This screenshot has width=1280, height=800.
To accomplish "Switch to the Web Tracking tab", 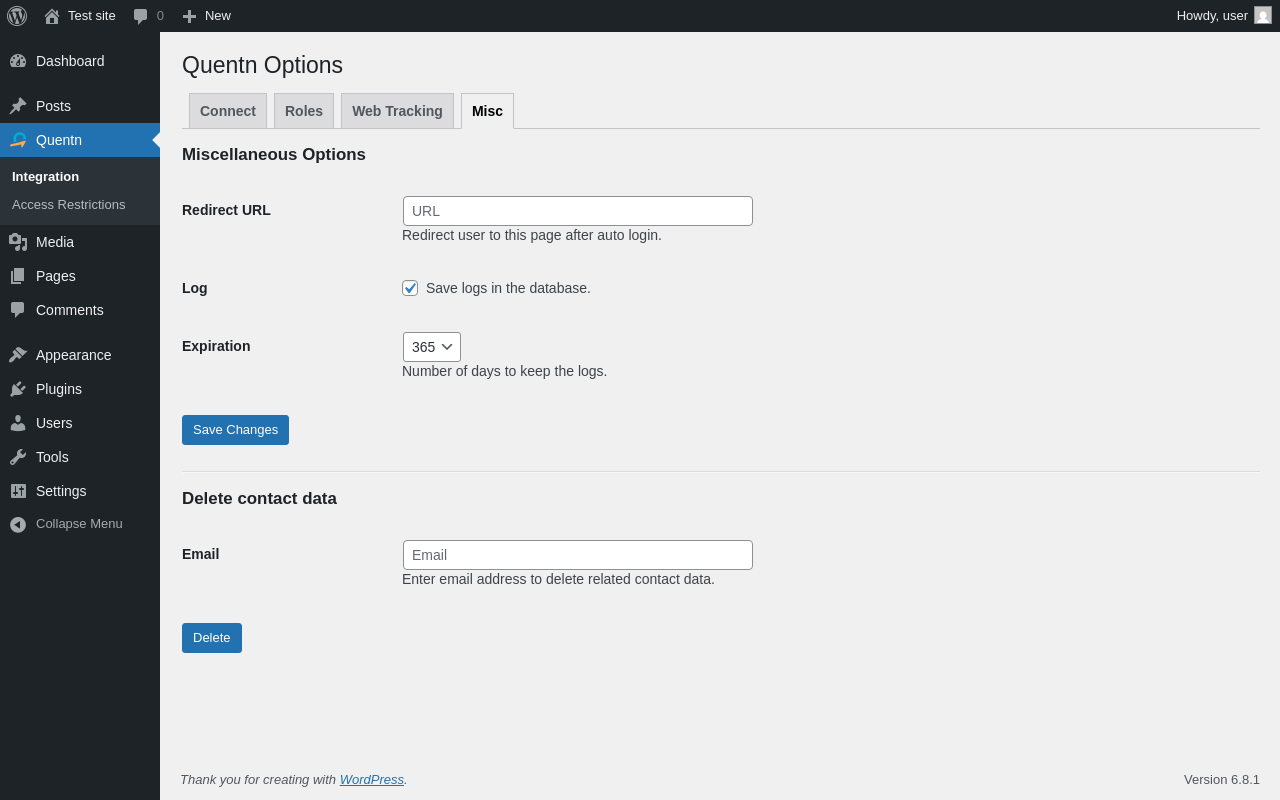I will 397,111.
